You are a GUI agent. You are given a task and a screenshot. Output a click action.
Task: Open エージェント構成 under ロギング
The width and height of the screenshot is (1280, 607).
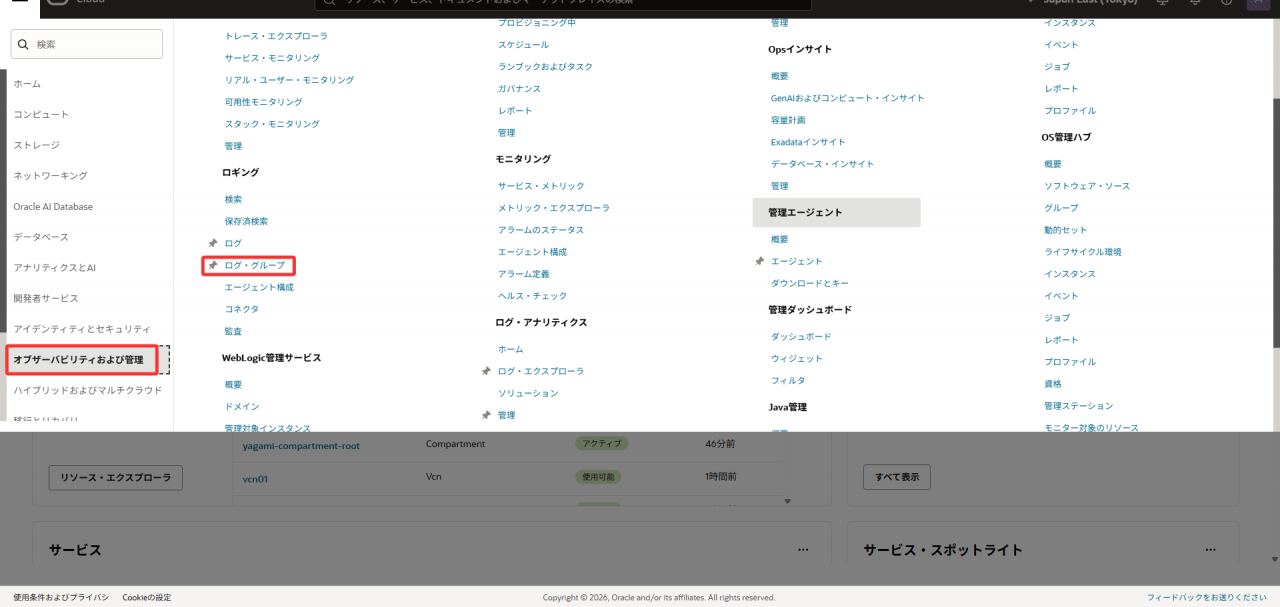[x=259, y=287]
